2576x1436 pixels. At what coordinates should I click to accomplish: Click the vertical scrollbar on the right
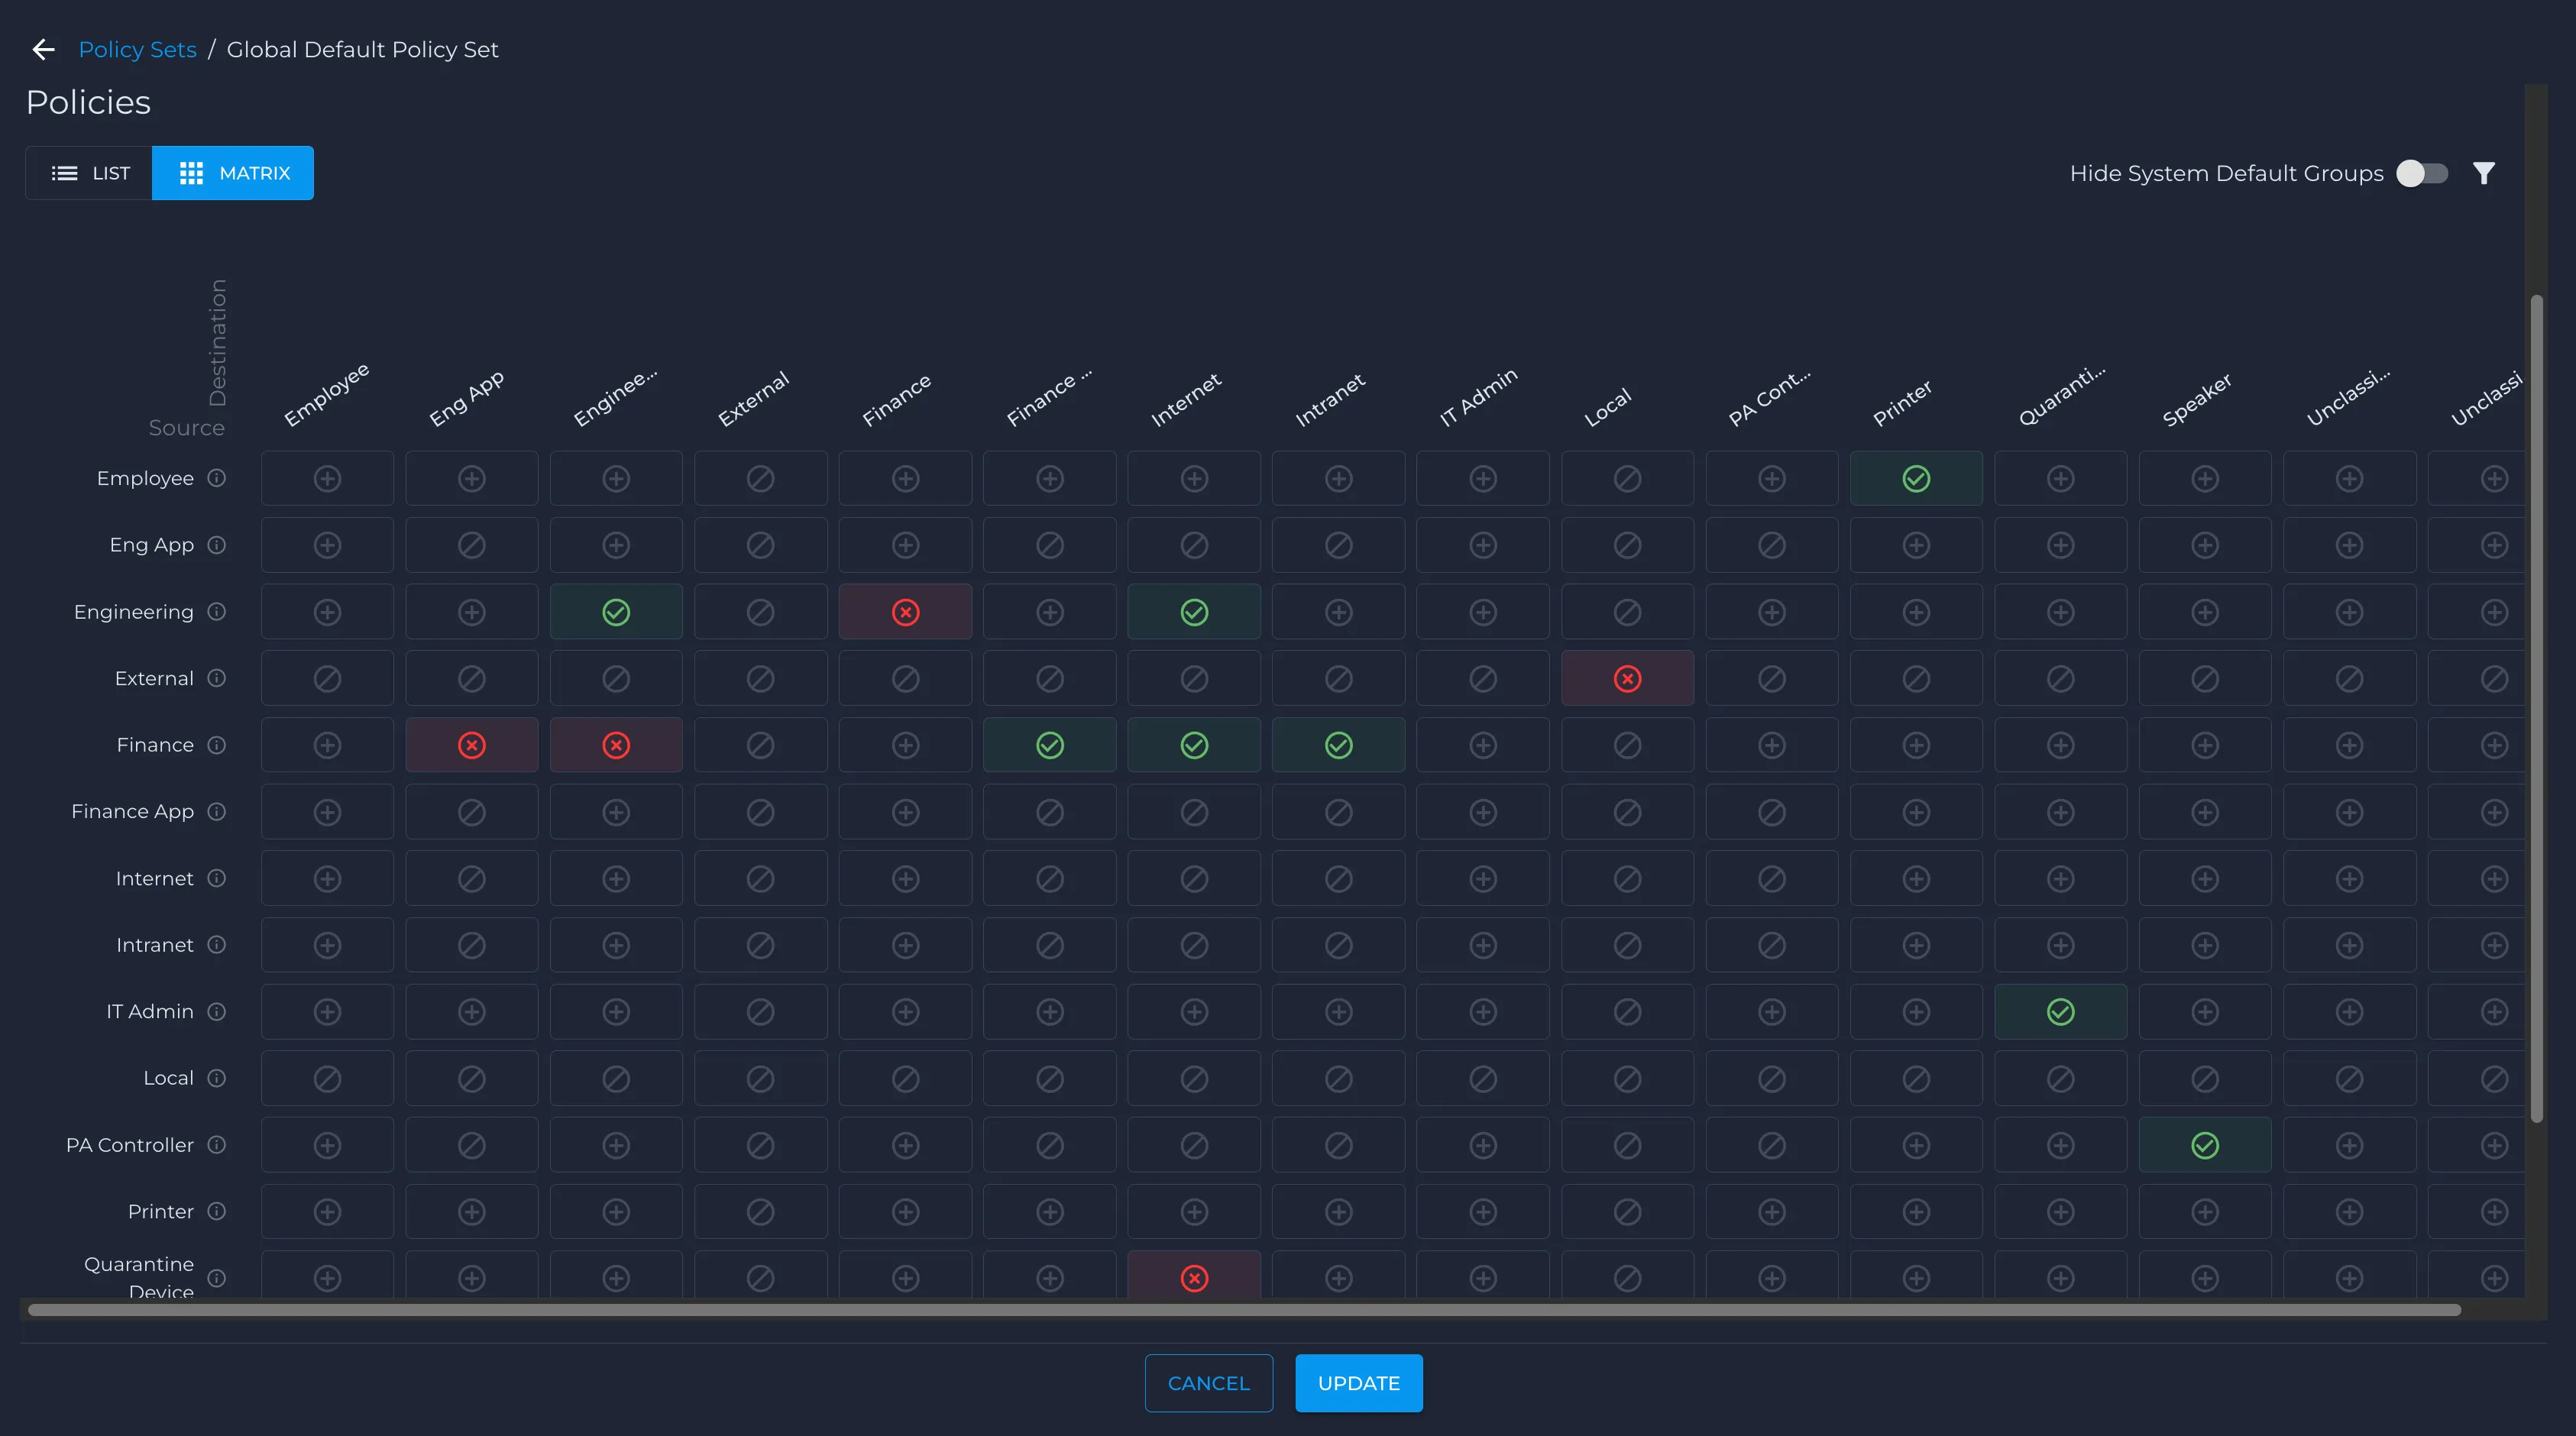tap(2536, 708)
